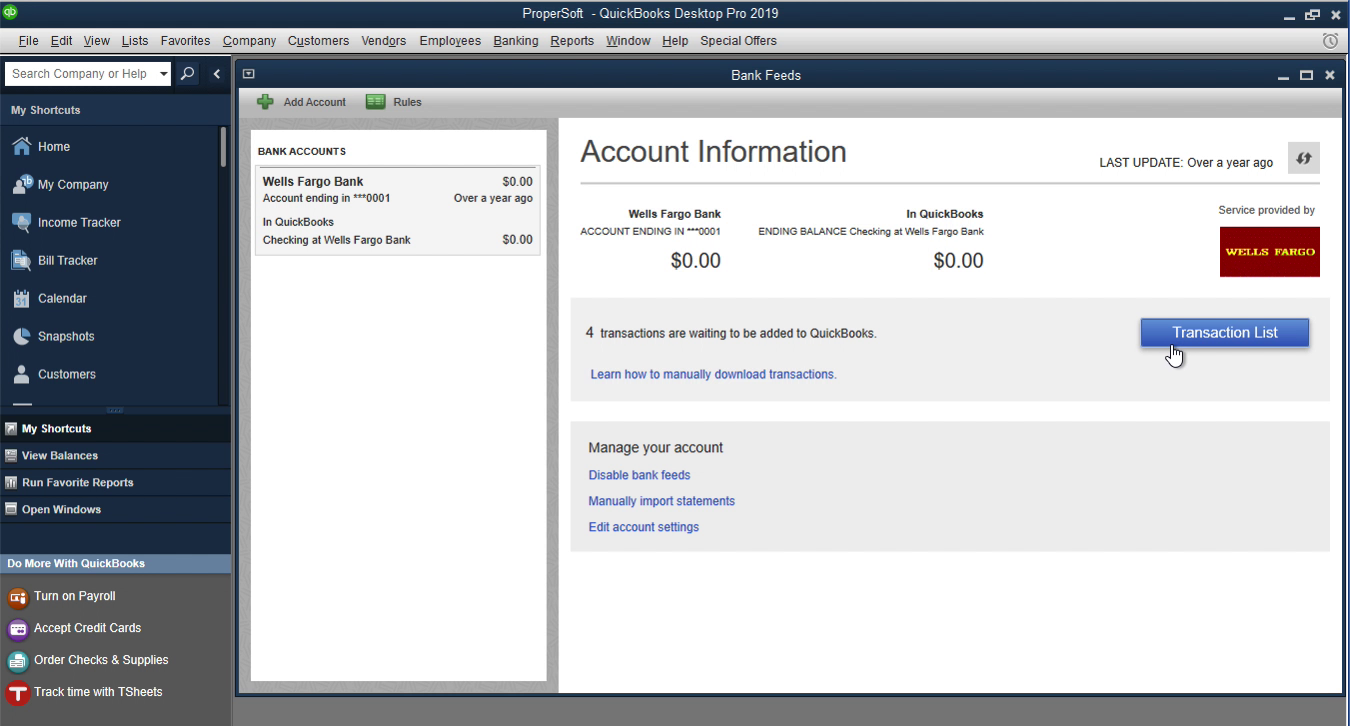This screenshot has width=1350, height=726.
Task: Open Bank Feeds window menu dropdown icon
Action: 249,74
